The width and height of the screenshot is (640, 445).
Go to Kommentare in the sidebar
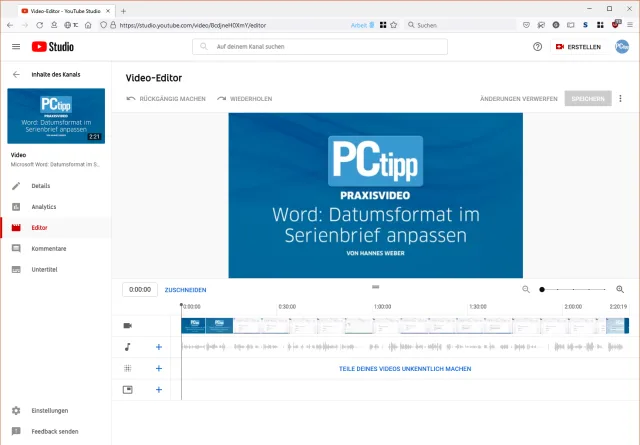[49, 248]
